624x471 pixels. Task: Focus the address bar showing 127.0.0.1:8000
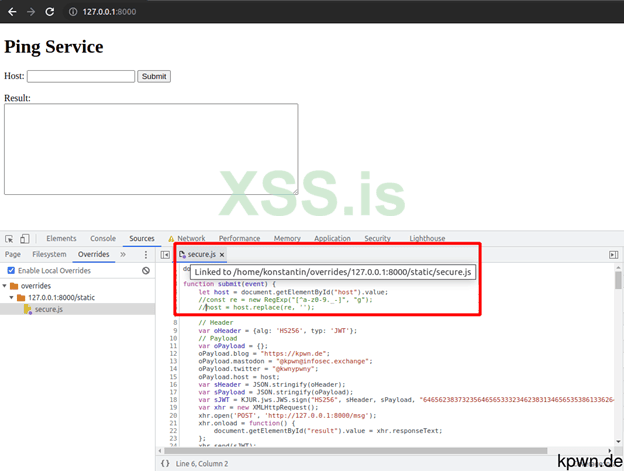point(109,12)
